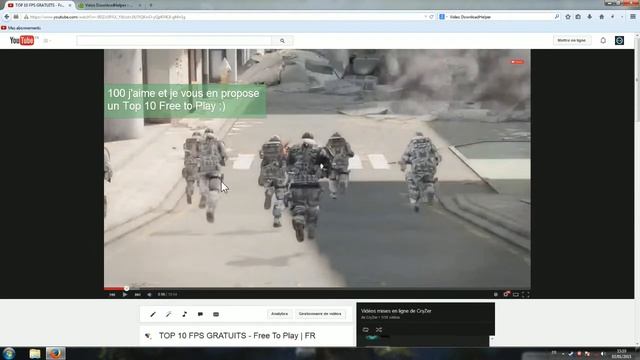
Task: Click the taskbar volume speaker icon
Action: (x=603, y=354)
